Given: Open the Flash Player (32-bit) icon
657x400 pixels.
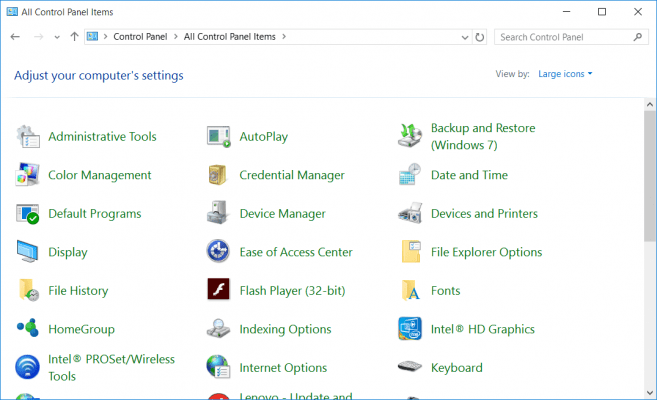Looking at the screenshot, I should pyautogui.click(x=219, y=291).
